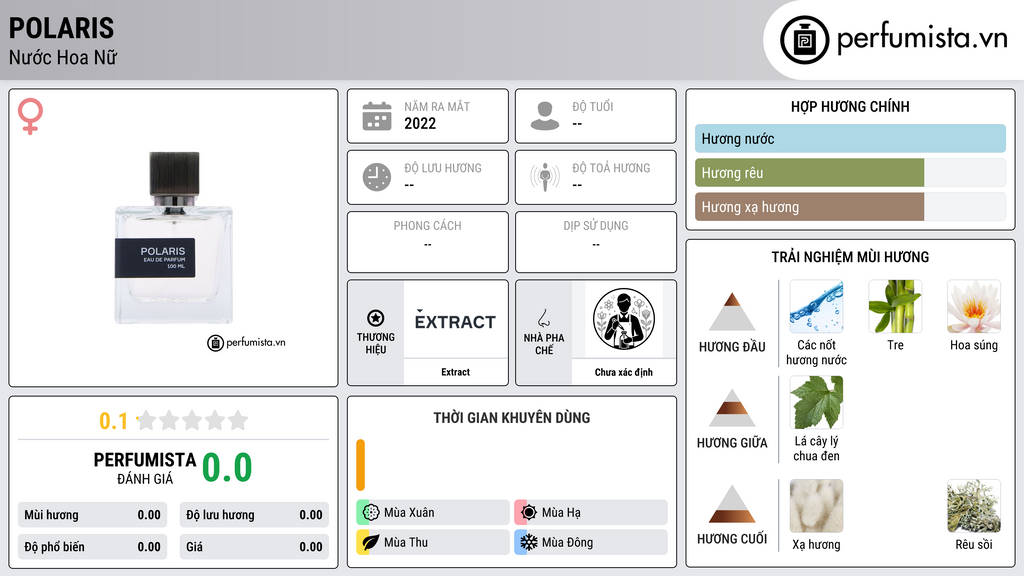Click the nose icon above Nhà Pha Chế

(543, 318)
